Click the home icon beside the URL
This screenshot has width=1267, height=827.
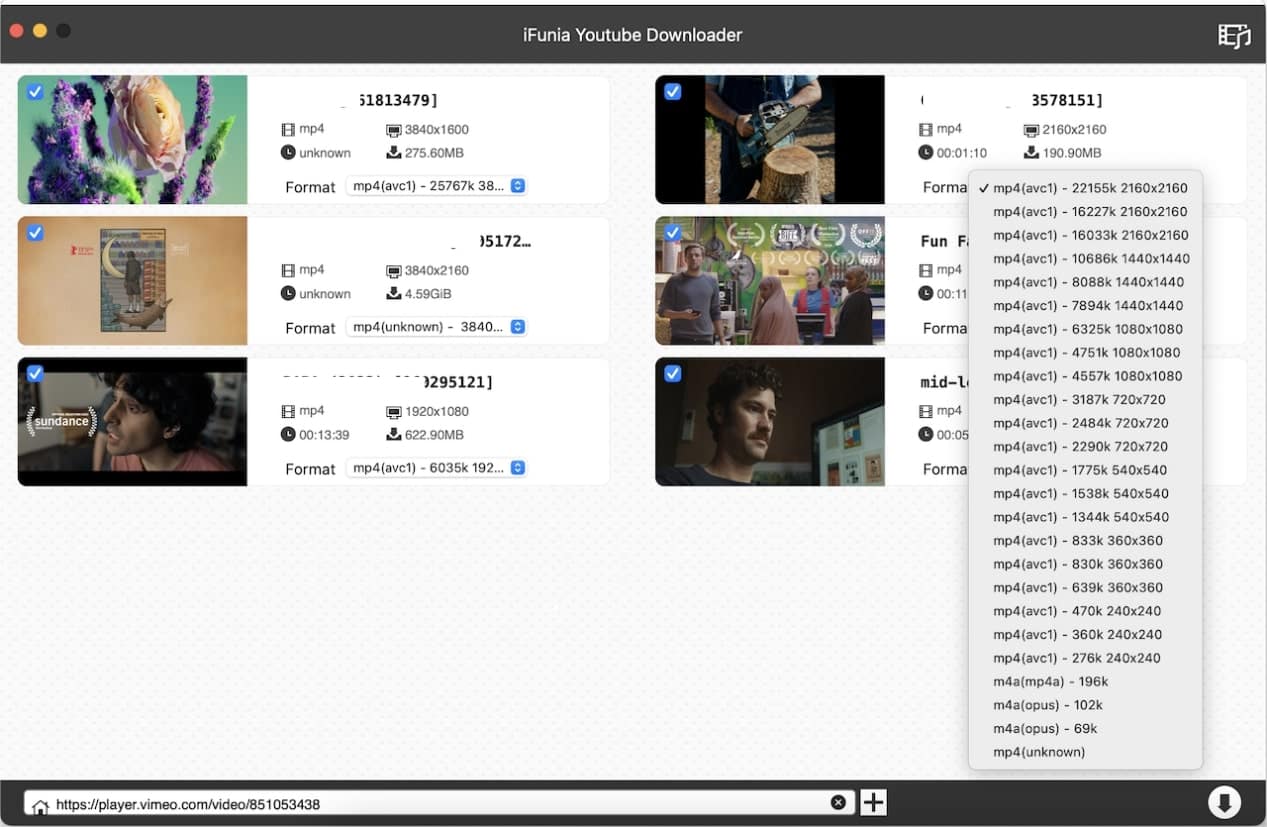[x=40, y=805]
